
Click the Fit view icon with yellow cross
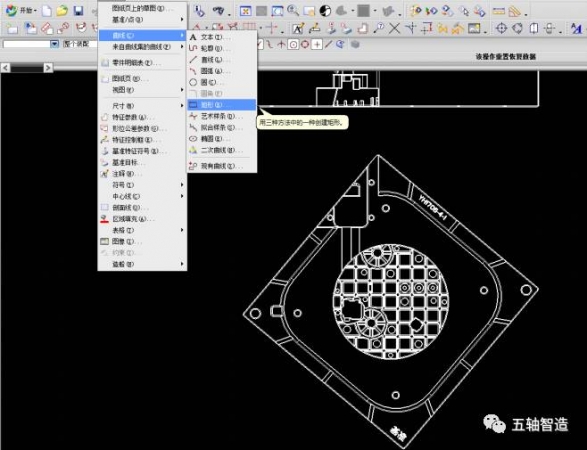pyautogui.click(x=245, y=11)
